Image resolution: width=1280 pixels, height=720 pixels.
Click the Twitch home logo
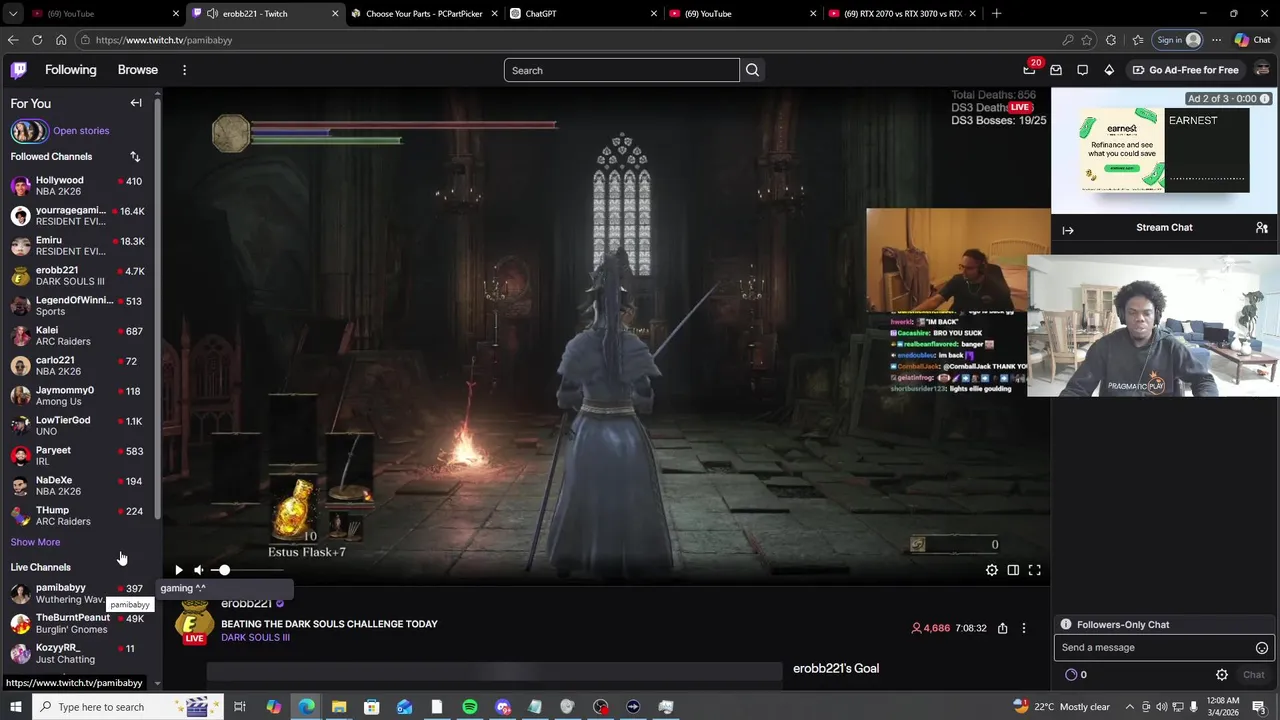(x=19, y=70)
